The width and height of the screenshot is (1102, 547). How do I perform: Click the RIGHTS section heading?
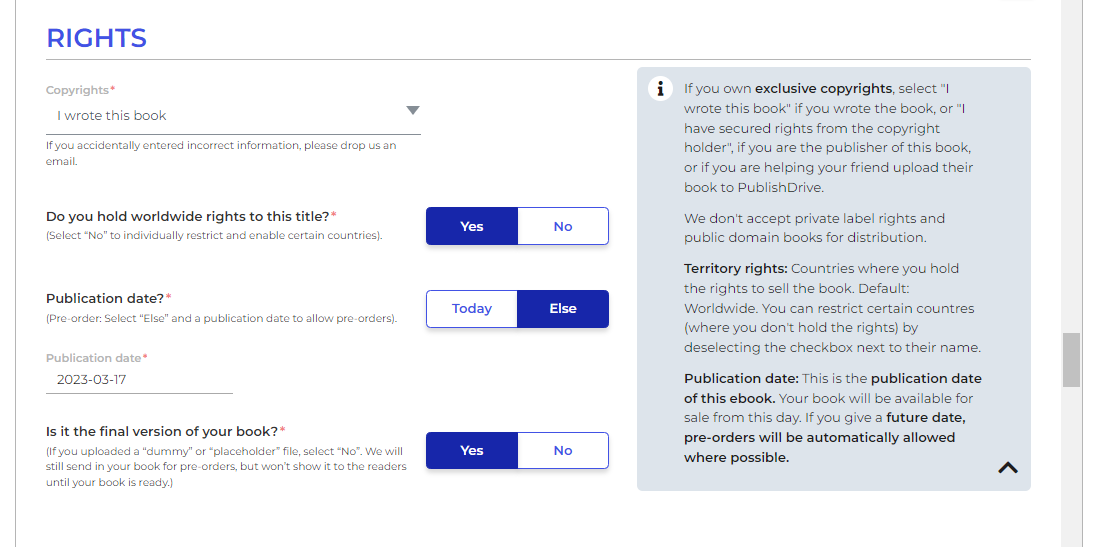pos(96,39)
